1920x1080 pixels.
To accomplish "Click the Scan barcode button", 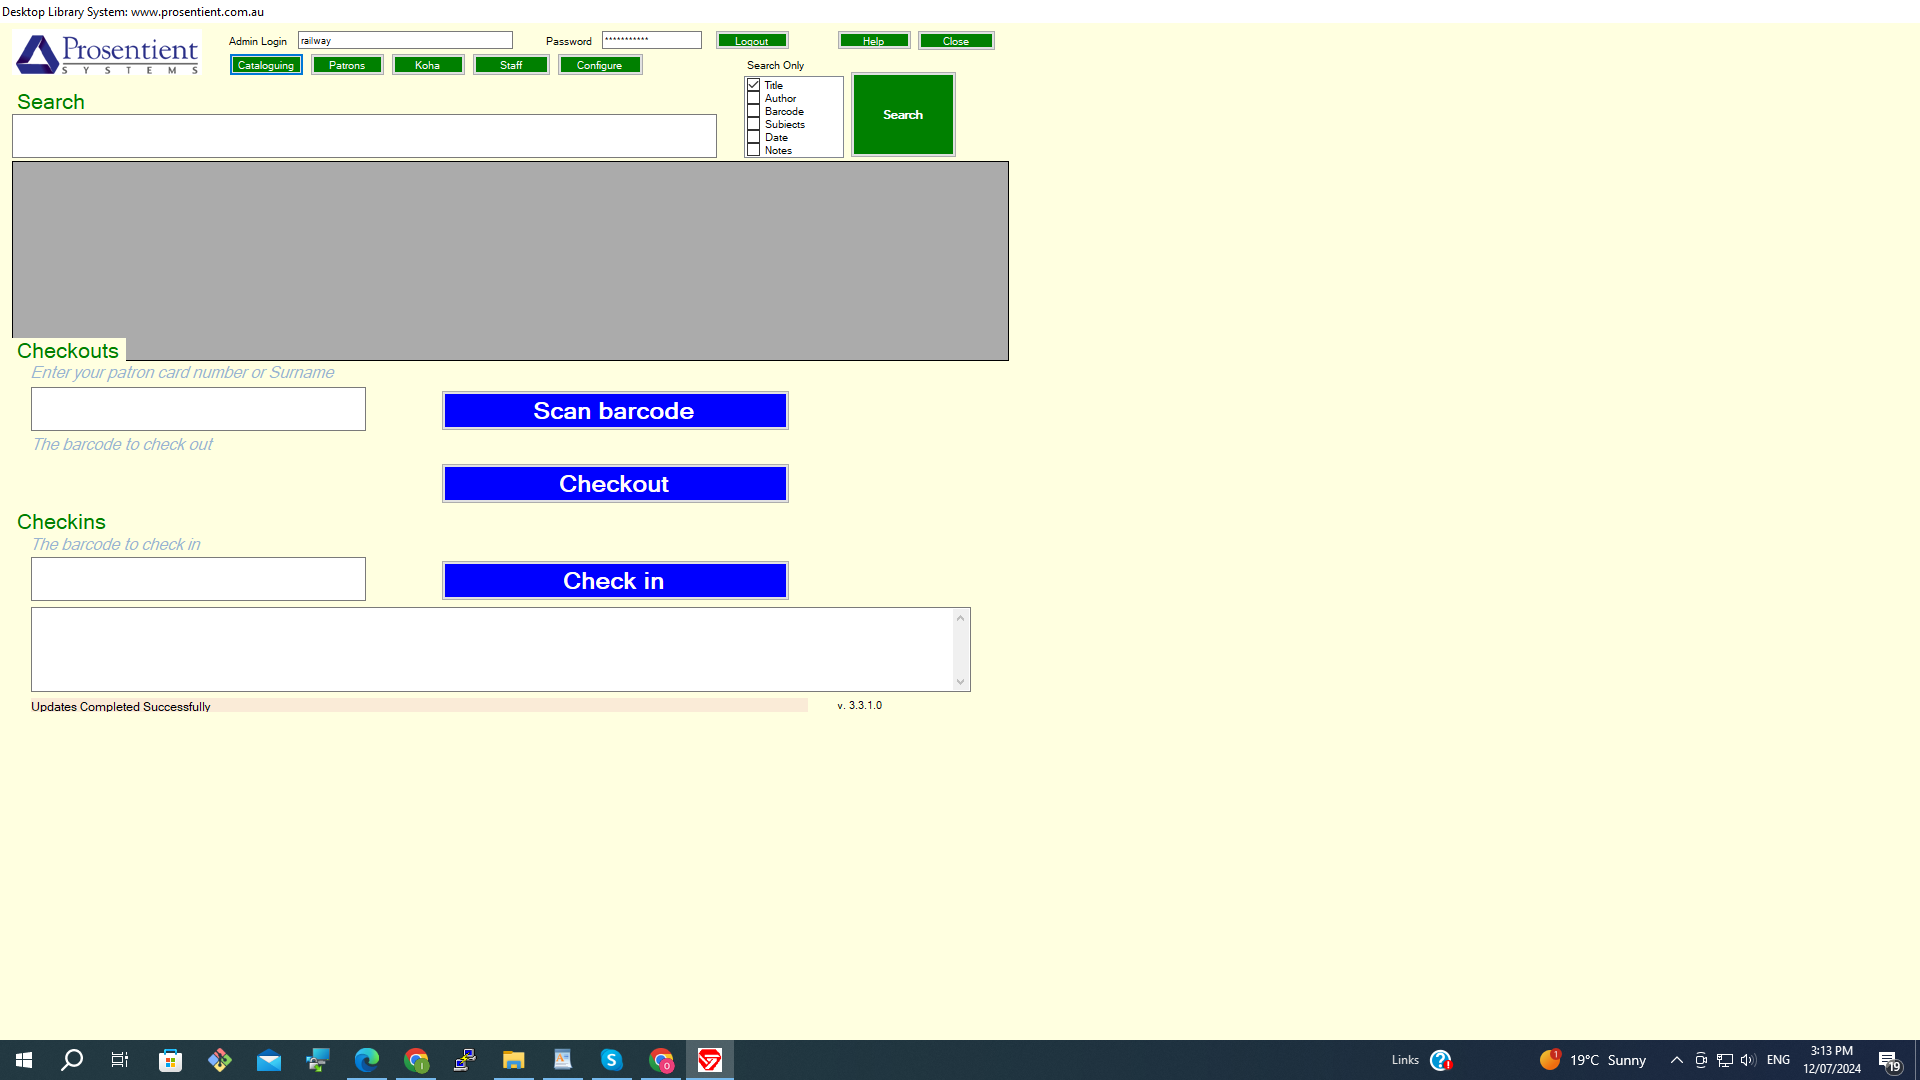I will [615, 410].
